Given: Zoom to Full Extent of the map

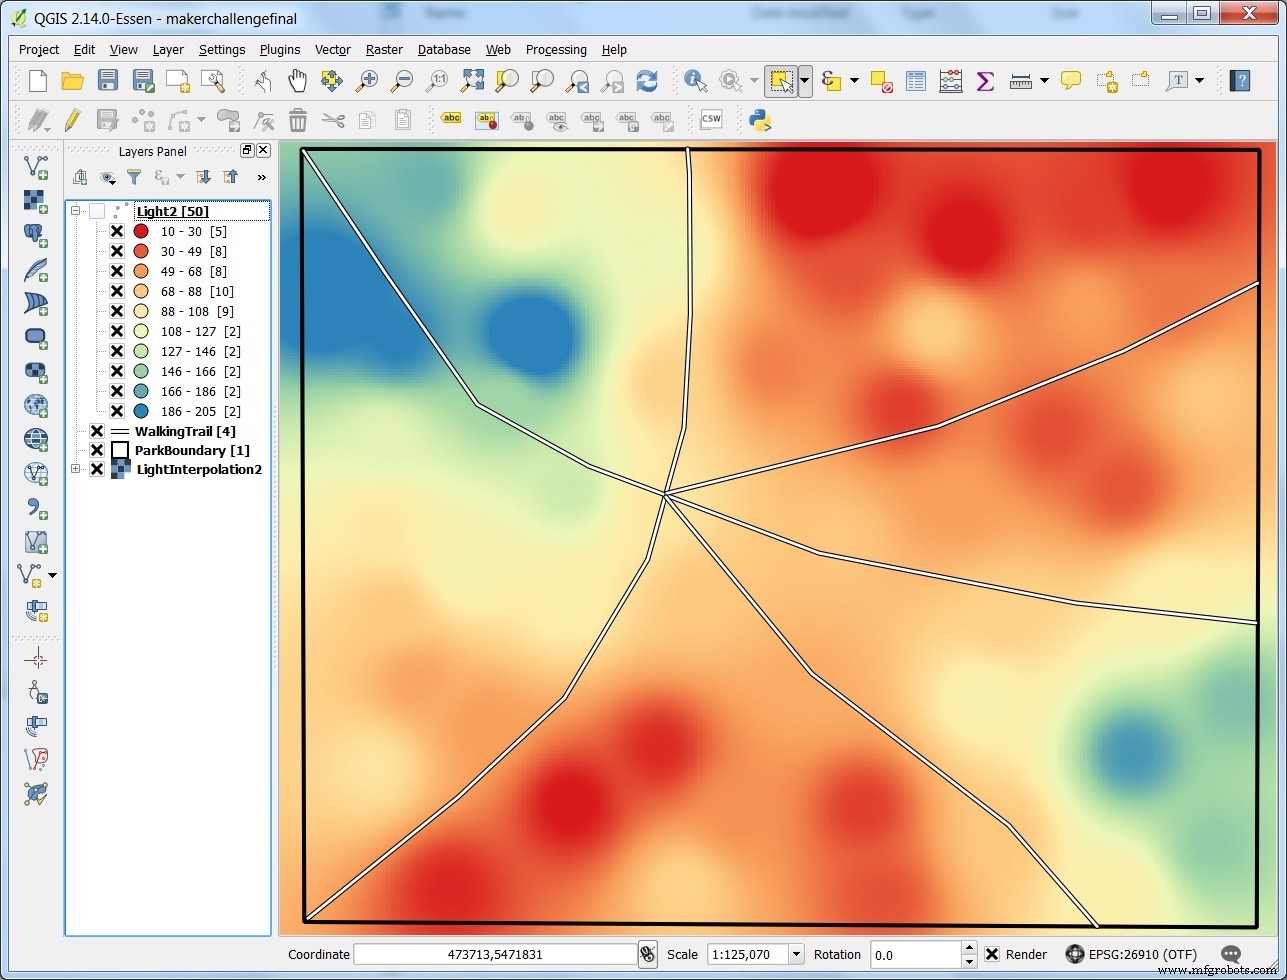Looking at the screenshot, I should (x=471, y=81).
